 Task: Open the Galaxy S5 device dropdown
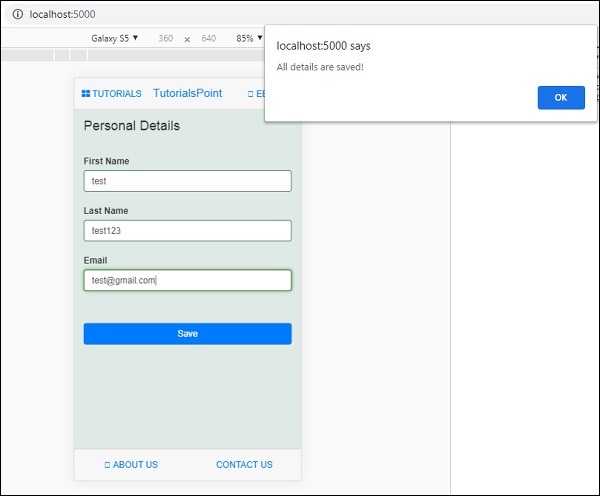[115, 38]
